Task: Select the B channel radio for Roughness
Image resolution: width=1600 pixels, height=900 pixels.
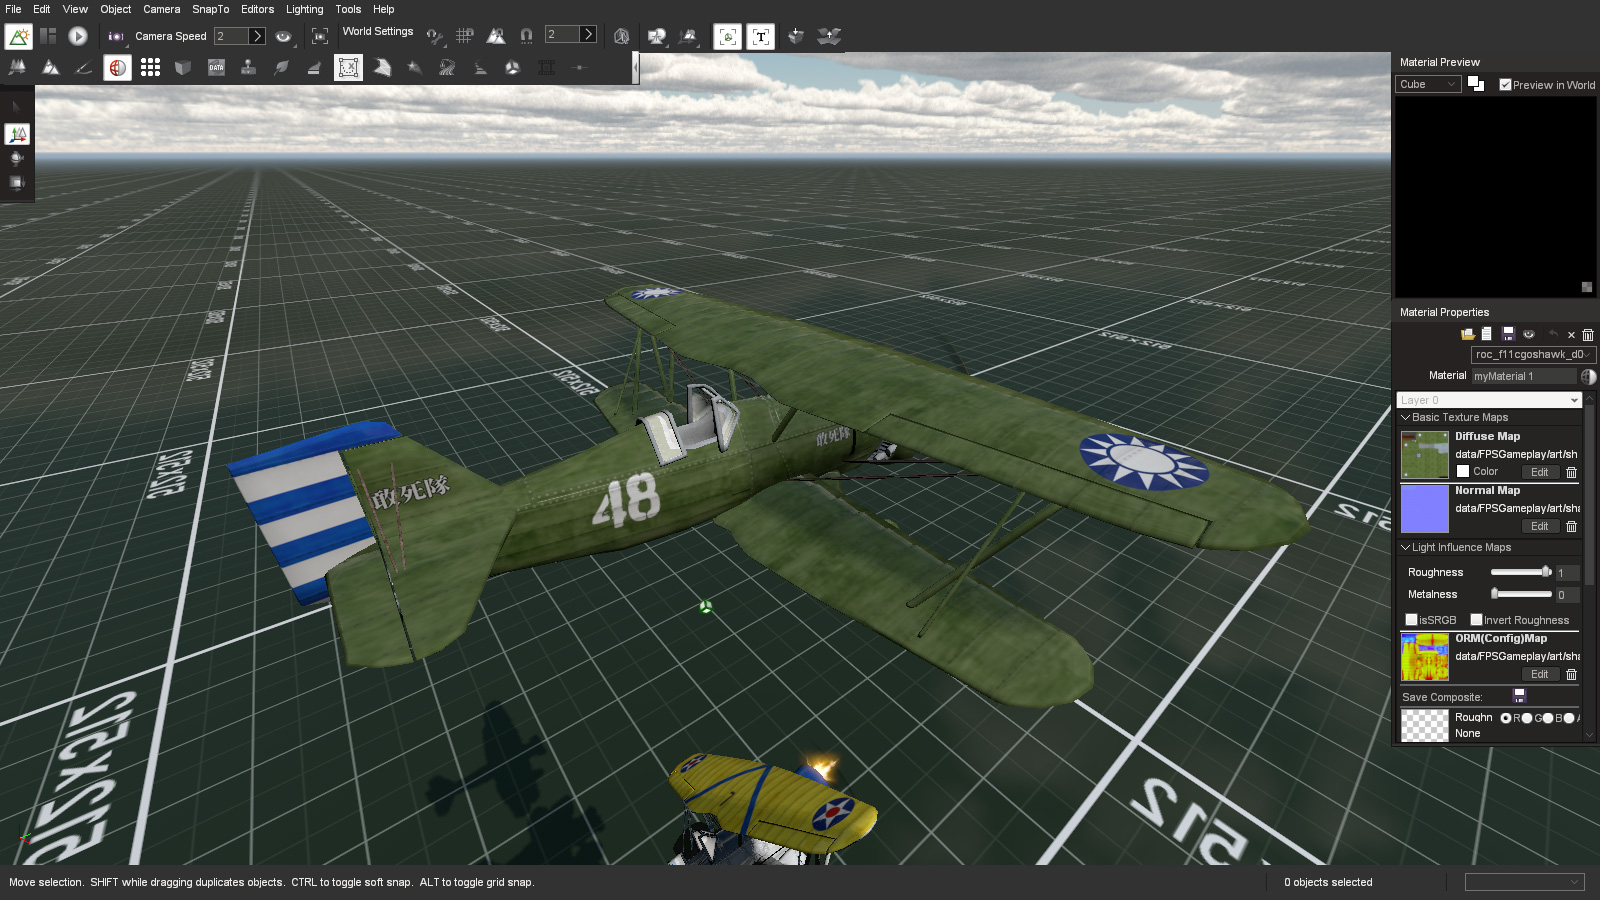Action: point(1548,718)
